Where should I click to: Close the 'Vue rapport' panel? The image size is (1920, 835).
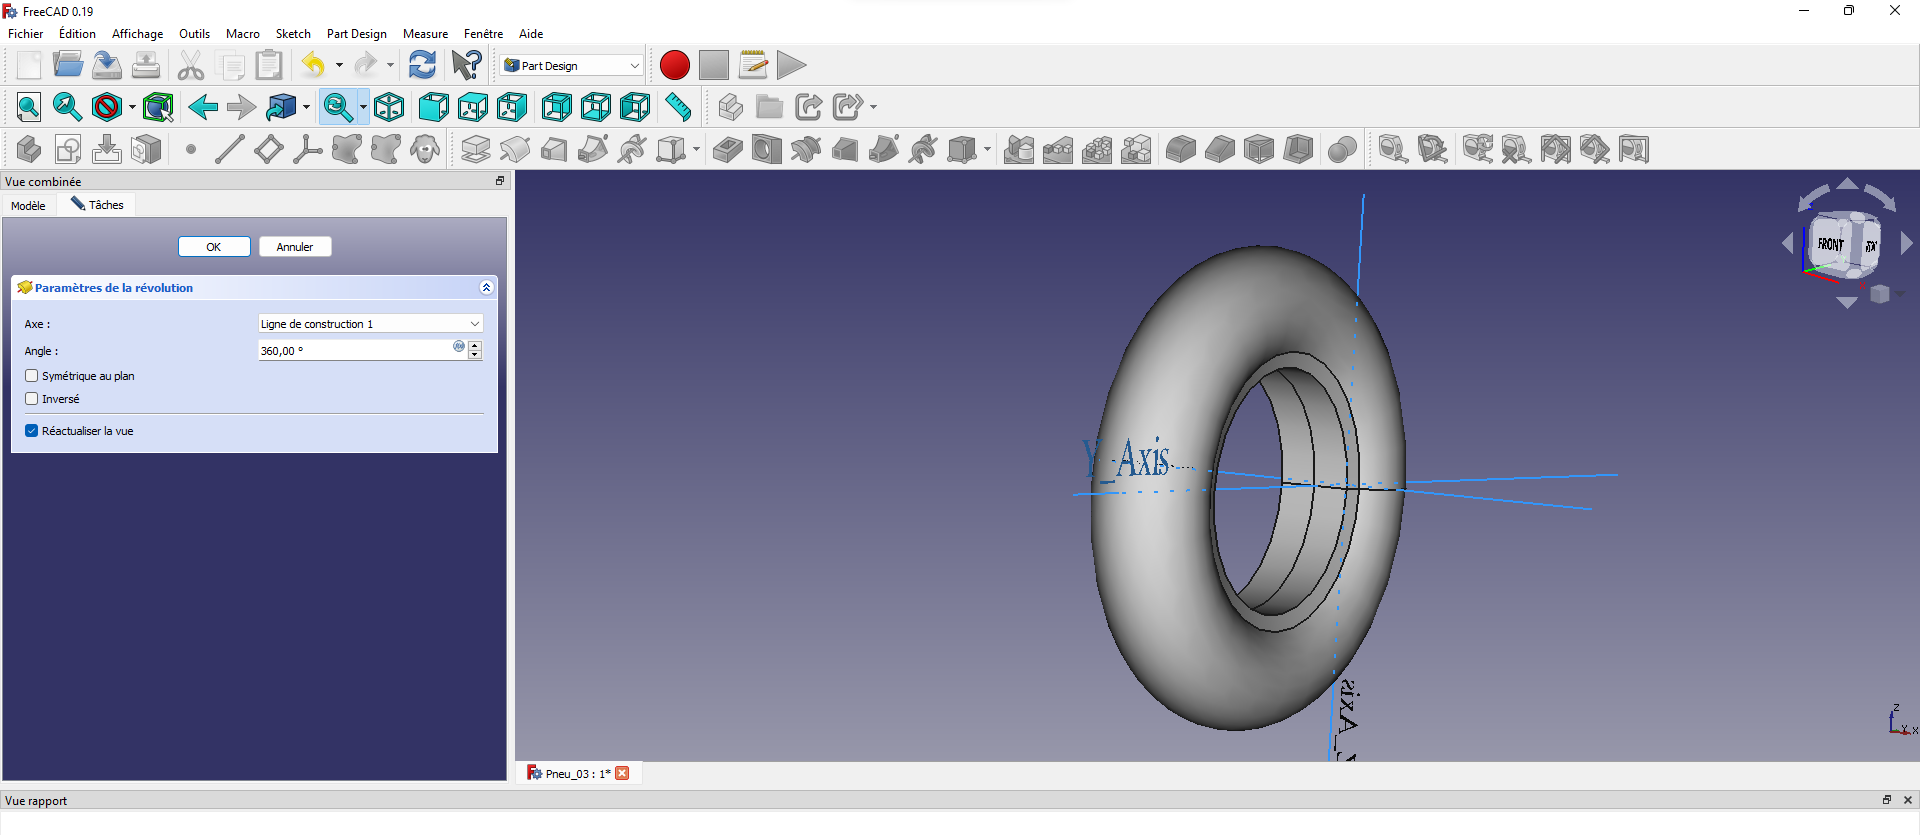pos(1908,800)
